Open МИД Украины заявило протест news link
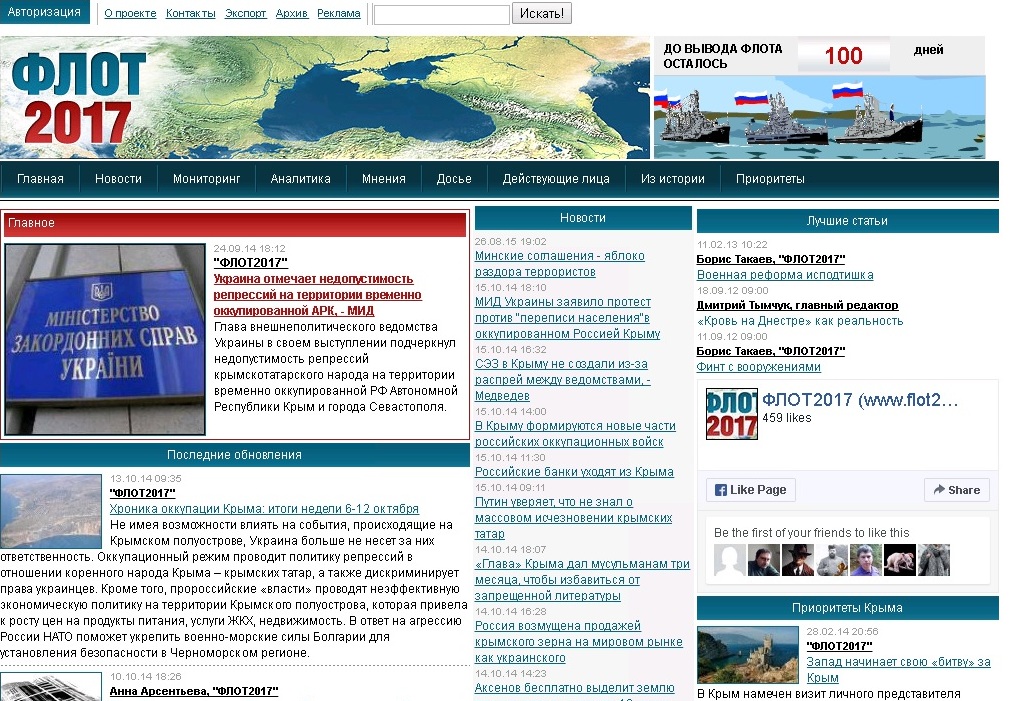This screenshot has height=701, width=1009. (567, 318)
